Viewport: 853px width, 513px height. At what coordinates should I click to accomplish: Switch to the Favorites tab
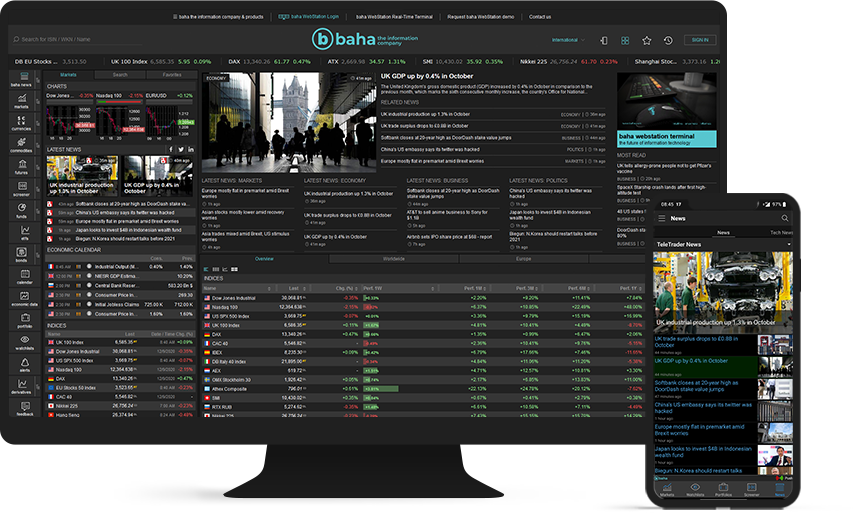(x=172, y=74)
